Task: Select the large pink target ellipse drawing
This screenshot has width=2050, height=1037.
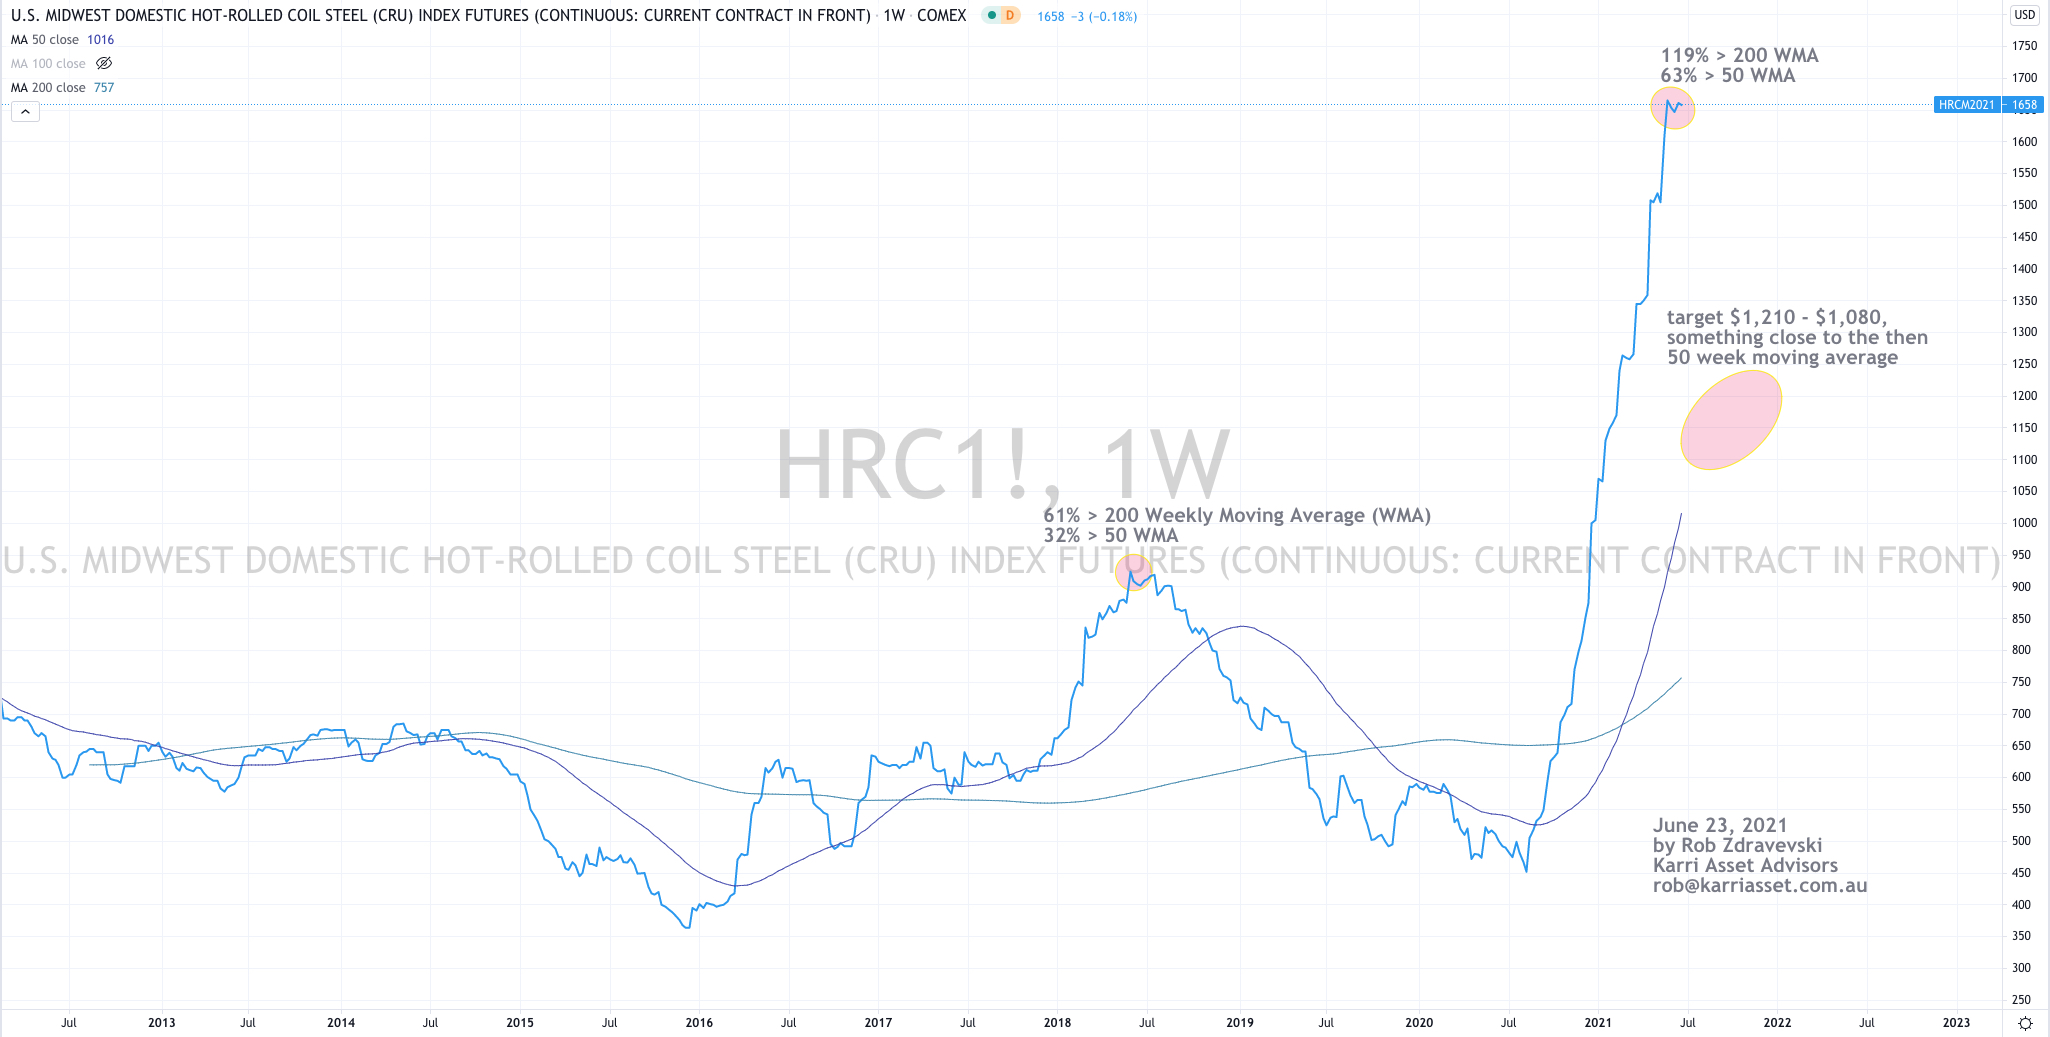Action: click(x=1731, y=420)
